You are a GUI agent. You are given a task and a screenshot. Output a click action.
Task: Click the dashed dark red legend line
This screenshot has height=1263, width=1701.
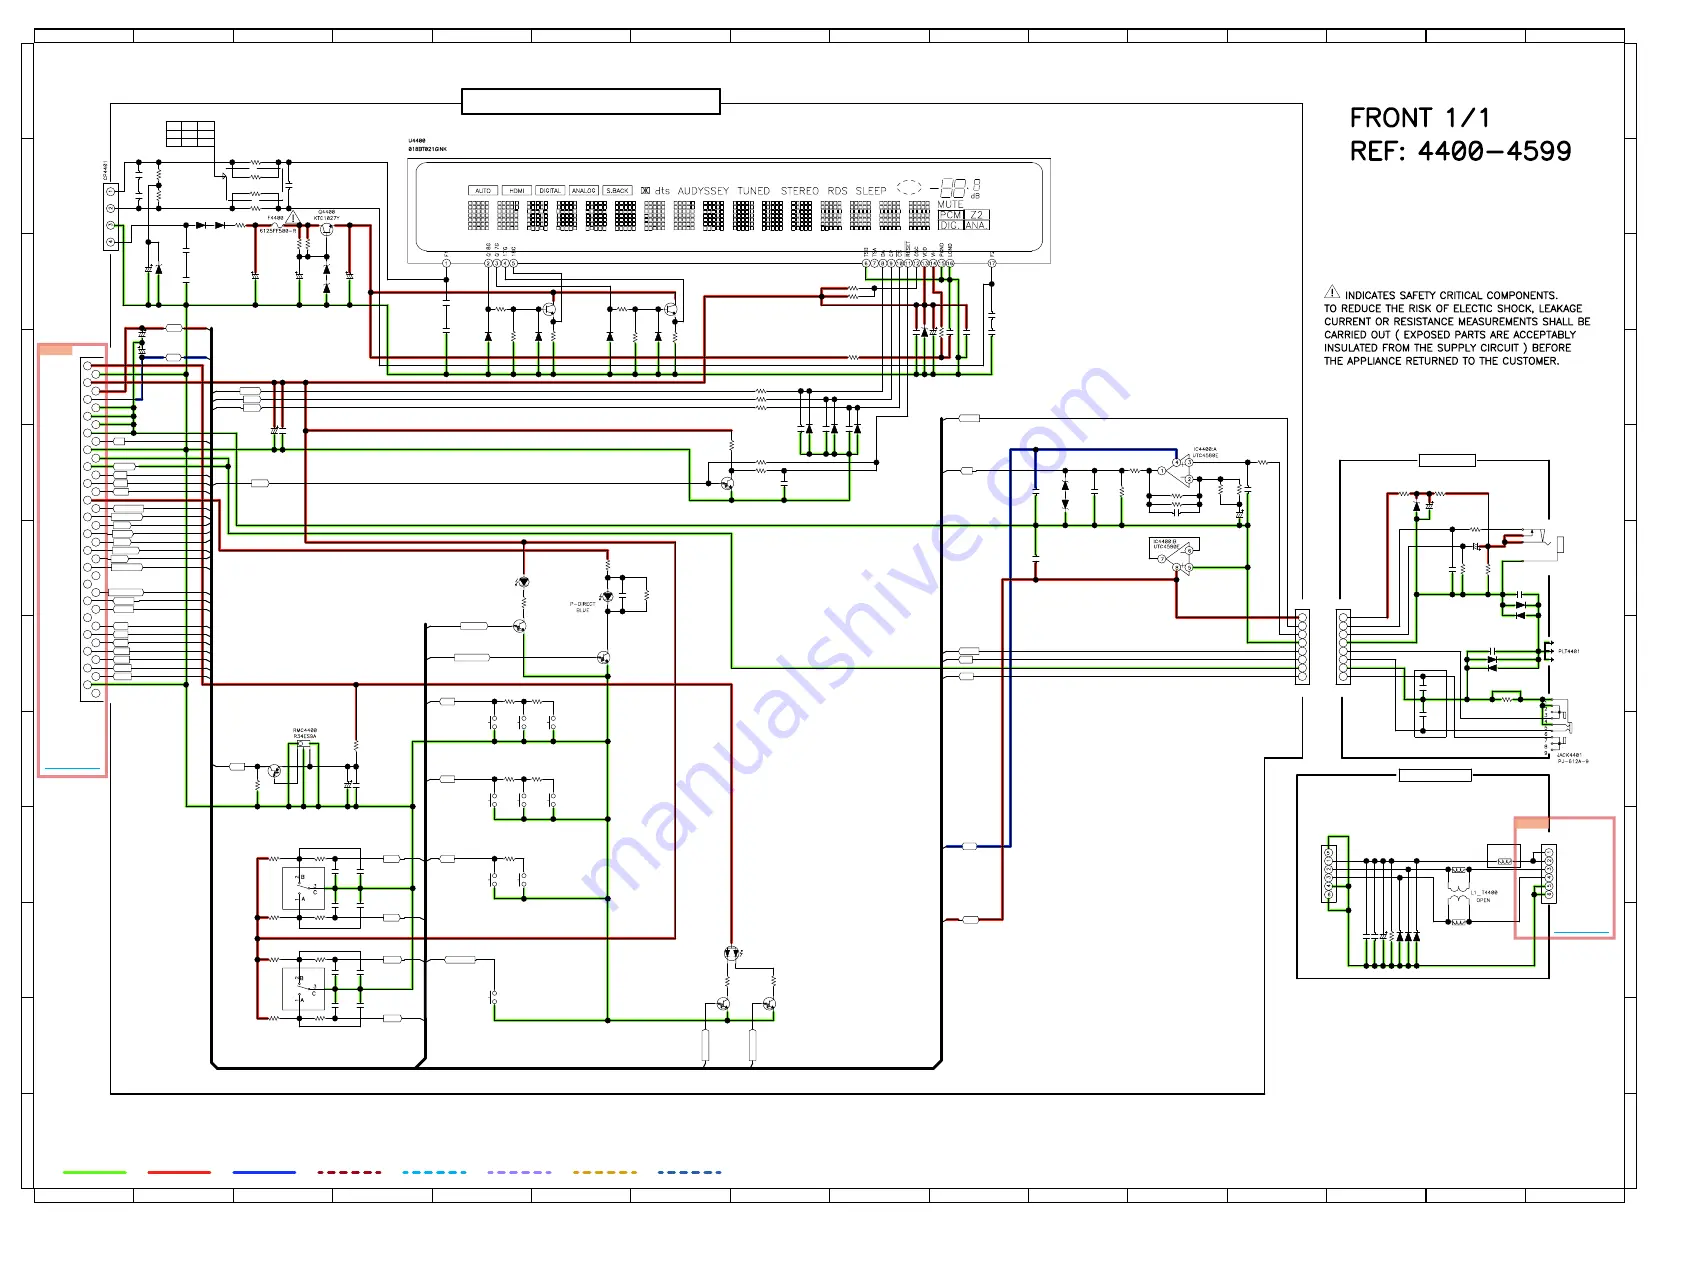pyautogui.click(x=349, y=1172)
